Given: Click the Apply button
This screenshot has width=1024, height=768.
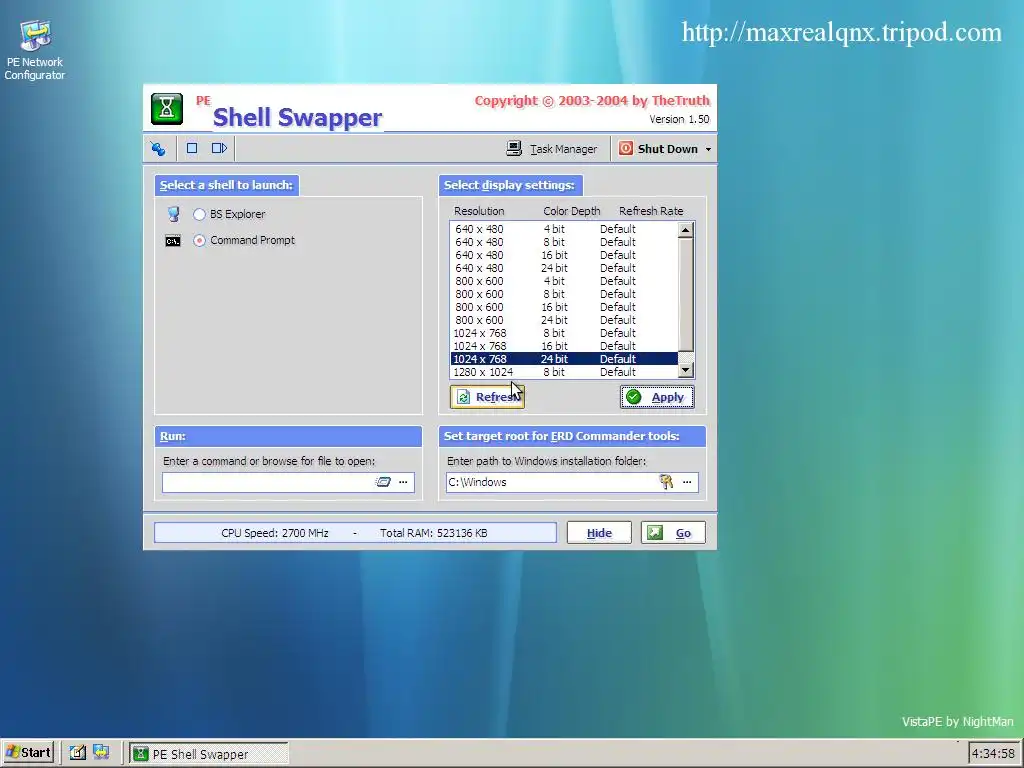Looking at the screenshot, I should coord(657,397).
